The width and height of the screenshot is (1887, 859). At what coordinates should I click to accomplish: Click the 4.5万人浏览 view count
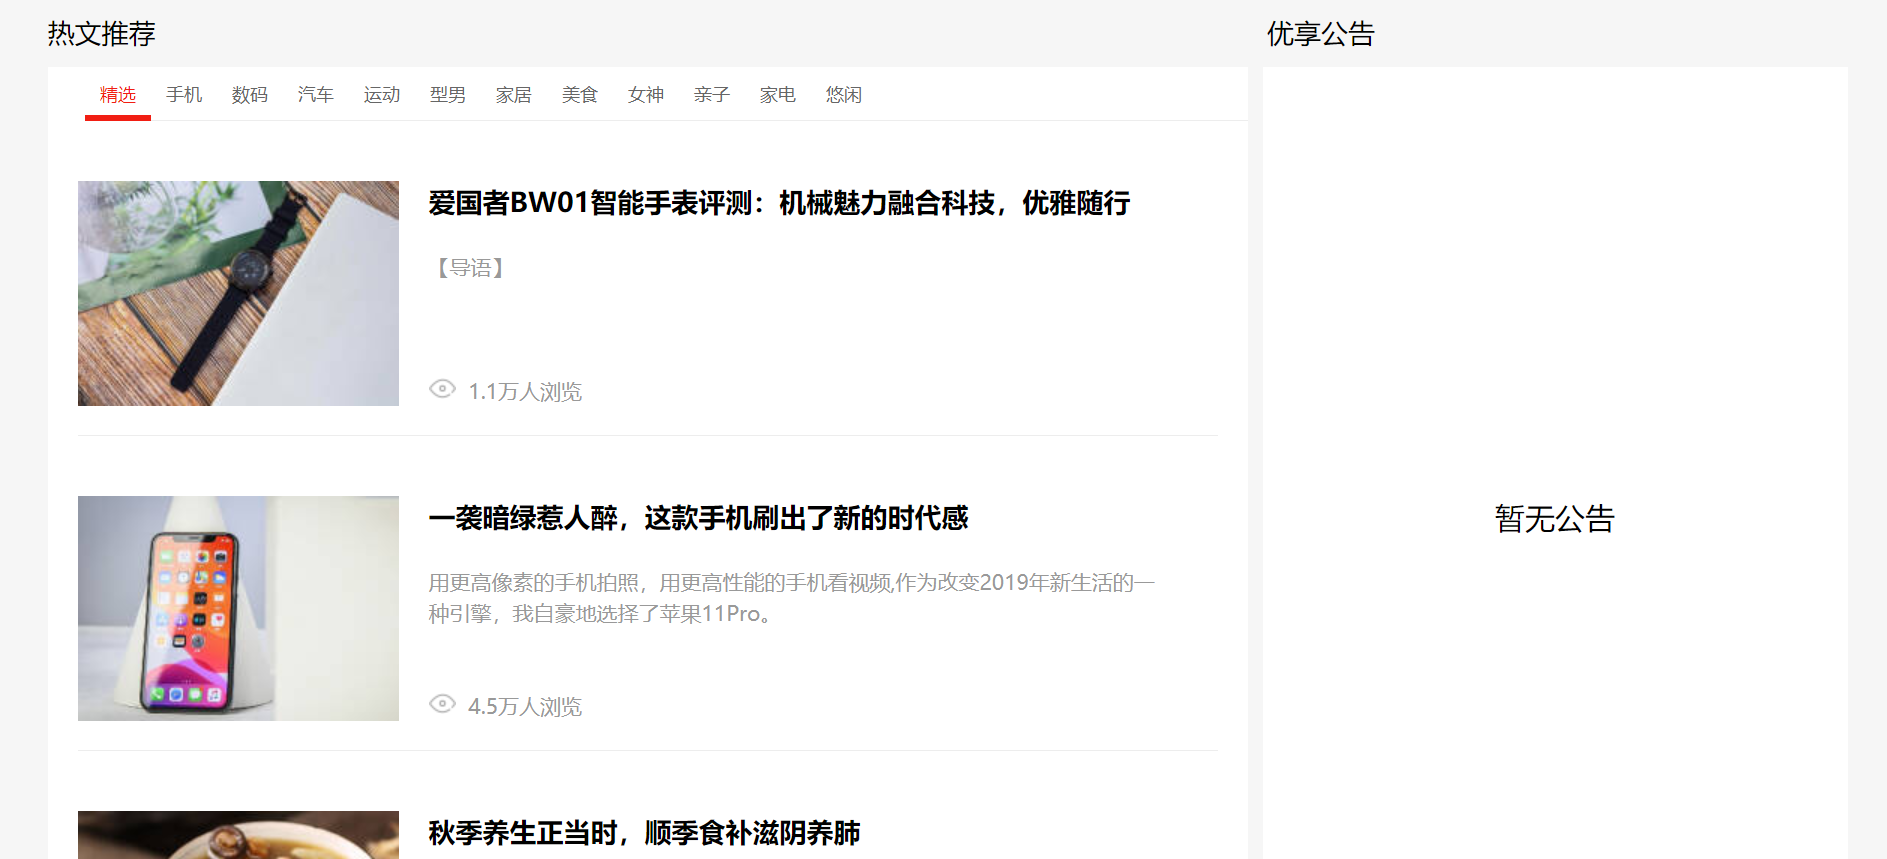(525, 707)
